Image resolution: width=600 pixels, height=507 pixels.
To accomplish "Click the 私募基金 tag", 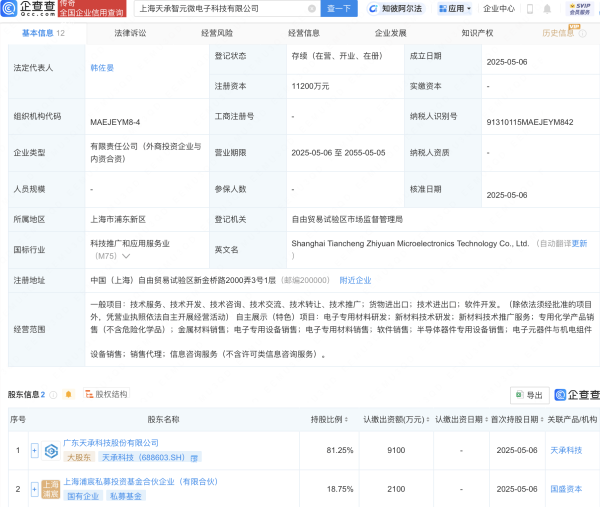I will (x=126, y=496).
